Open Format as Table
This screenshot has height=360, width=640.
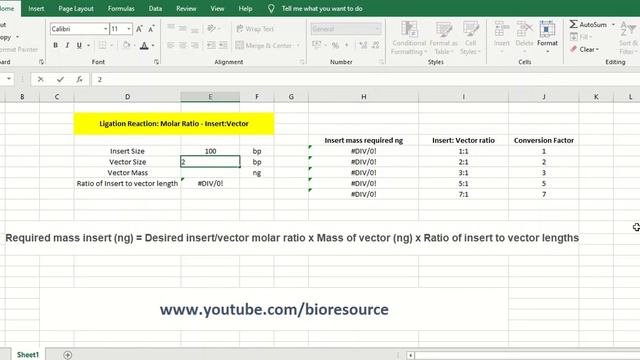tap(443, 38)
